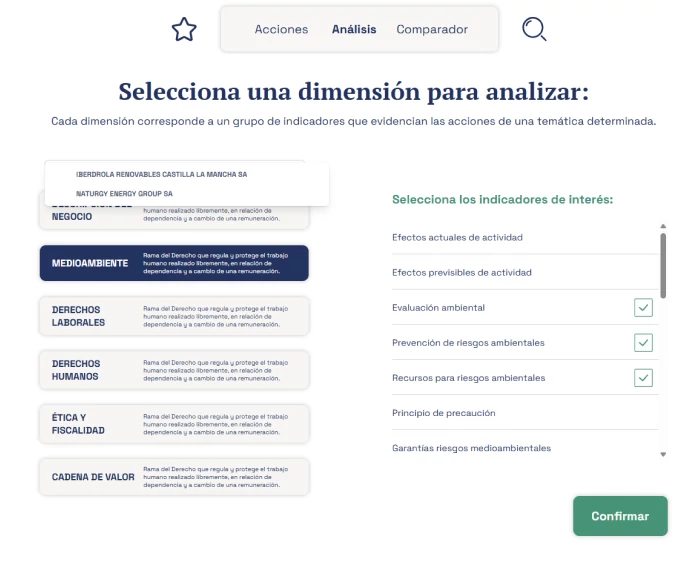Open search with the magnifier icon

pyautogui.click(x=534, y=30)
